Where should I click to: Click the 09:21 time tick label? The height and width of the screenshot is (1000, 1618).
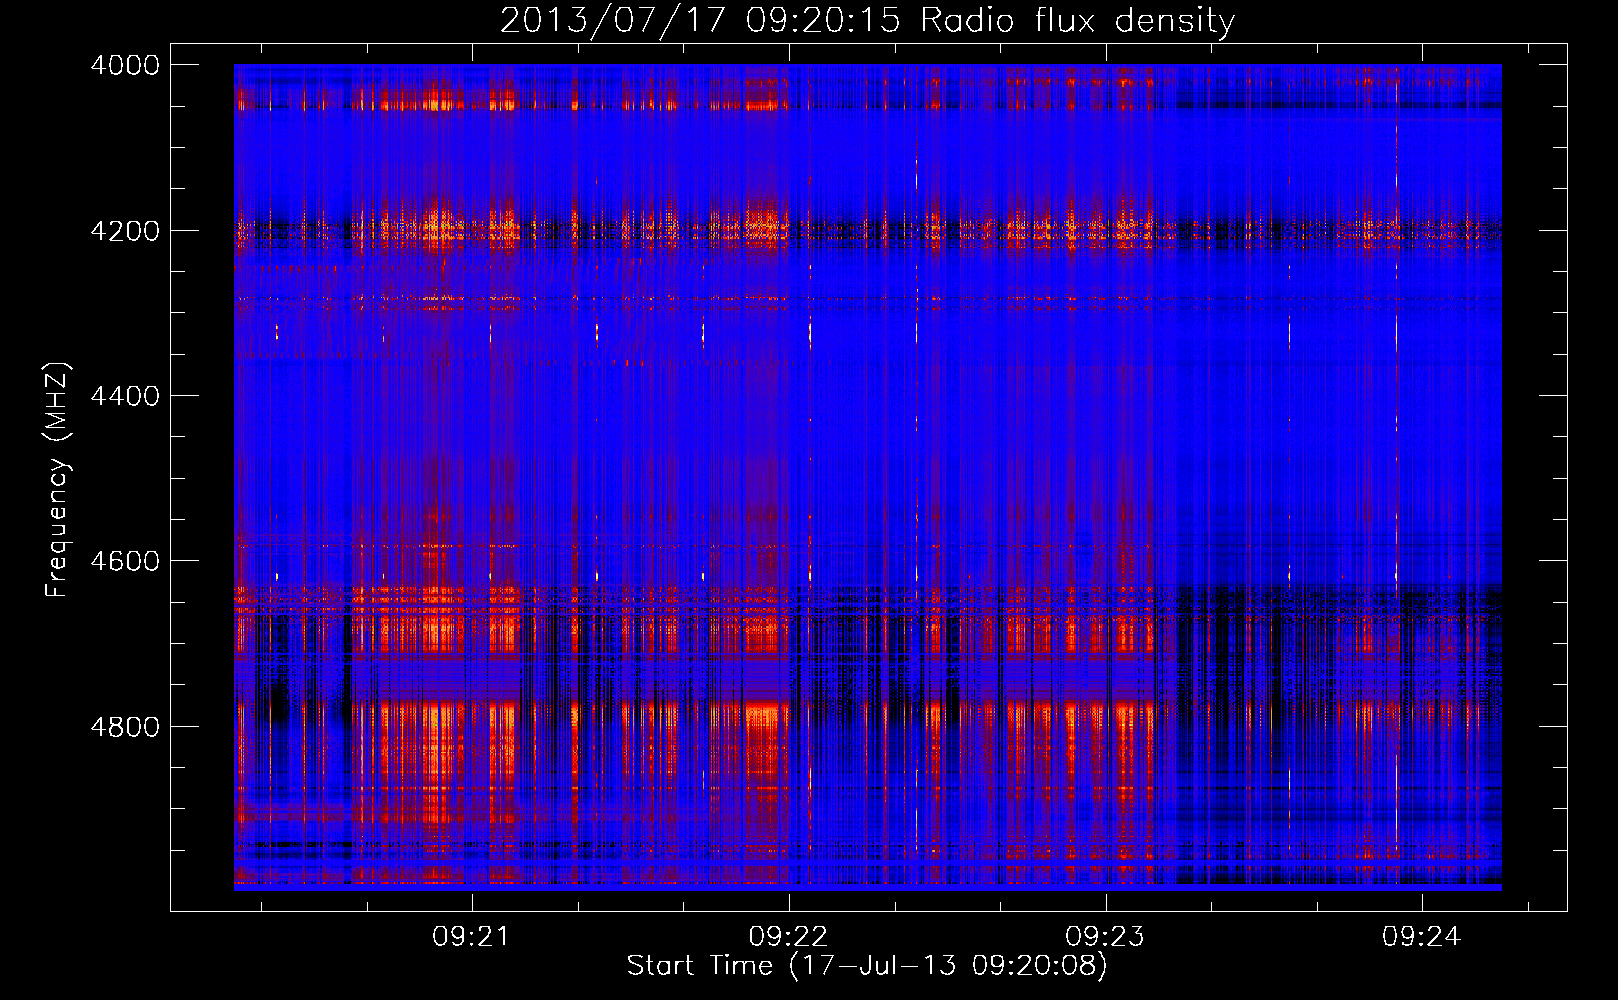click(x=471, y=937)
